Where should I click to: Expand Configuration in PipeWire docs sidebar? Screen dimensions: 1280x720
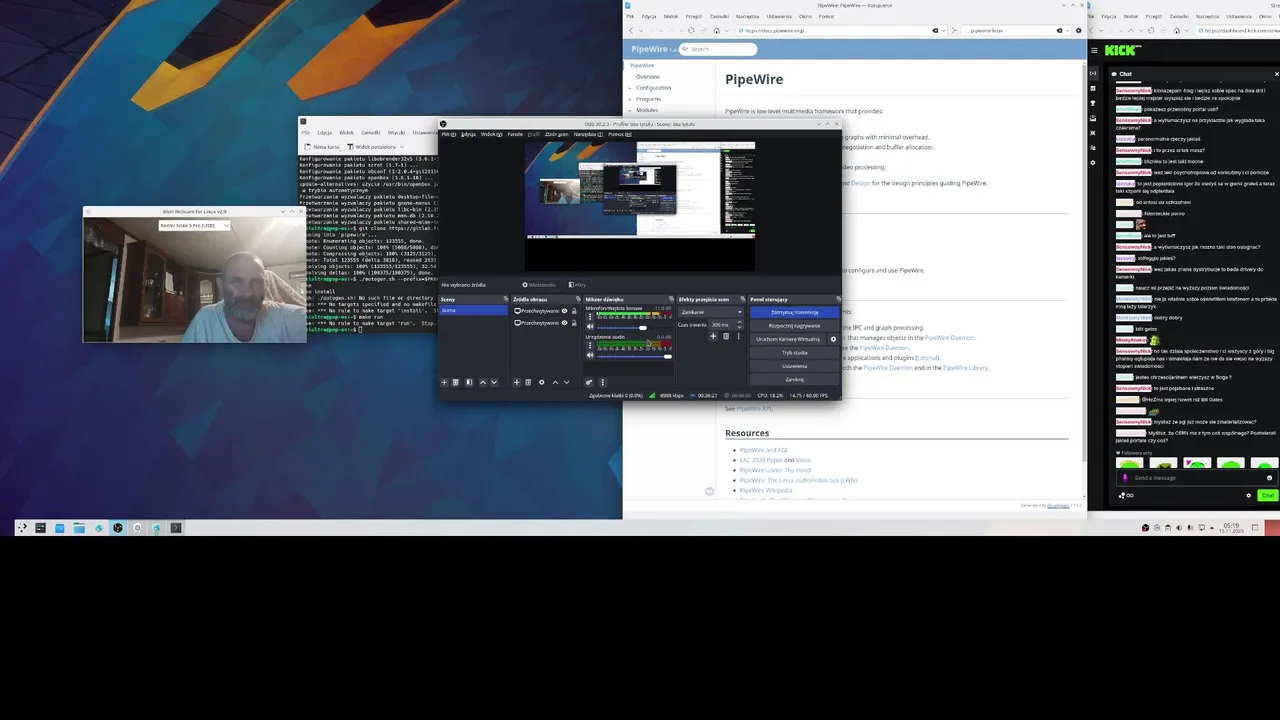(x=630, y=88)
